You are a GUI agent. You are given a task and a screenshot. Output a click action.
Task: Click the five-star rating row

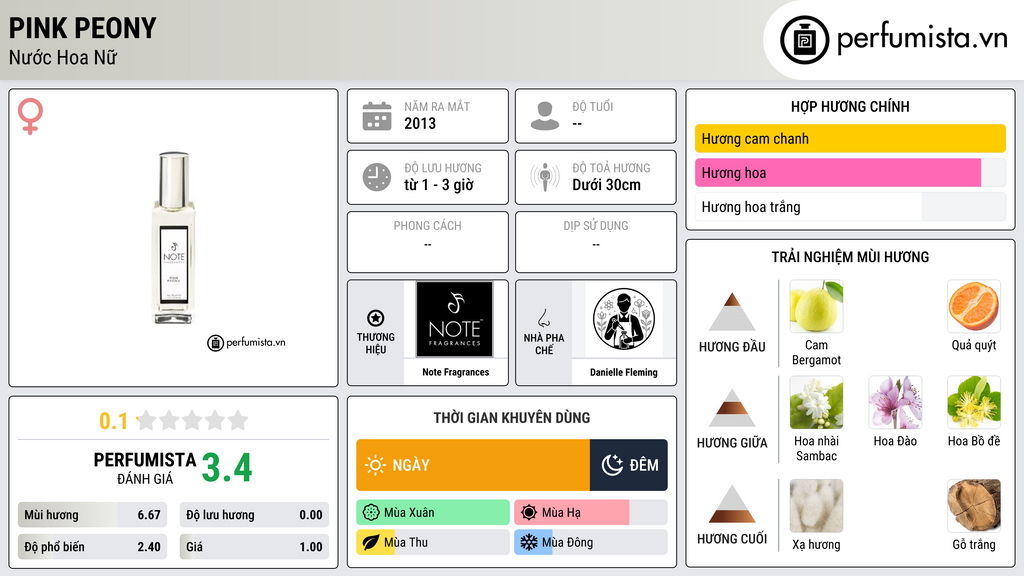(192, 420)
